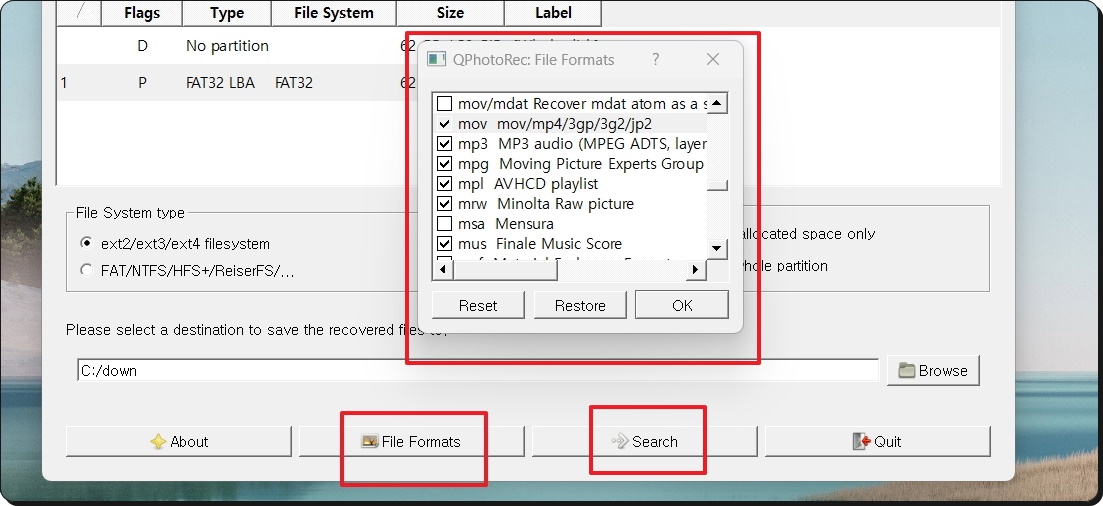Click the format list scroll-up arrow
Viewport: 1103px width, 506px height.
coord(717,104)
